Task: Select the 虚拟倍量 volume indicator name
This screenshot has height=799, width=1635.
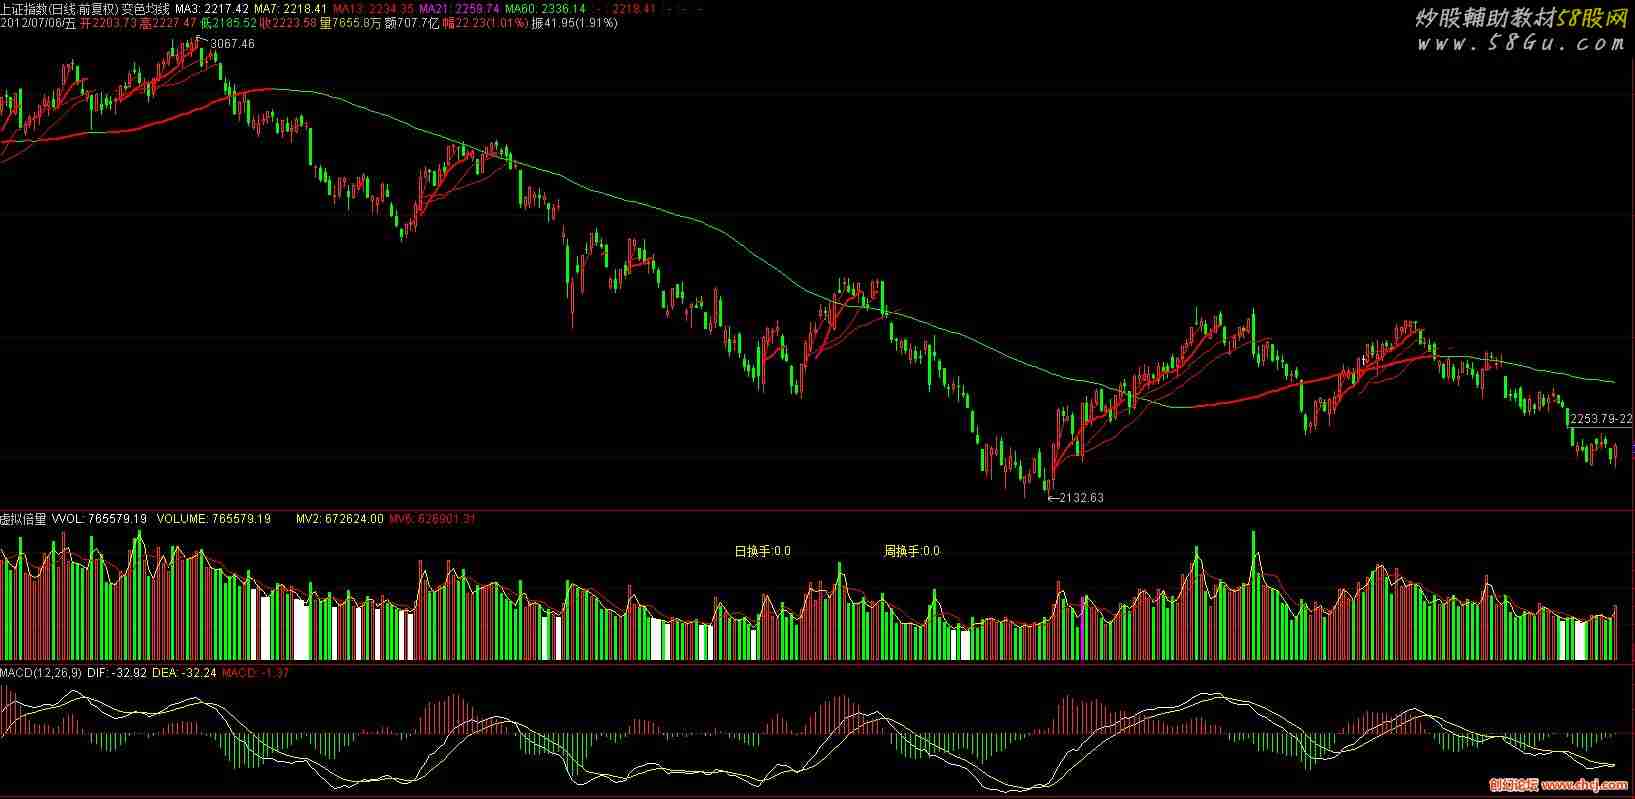Action: (x=23, y=519)
